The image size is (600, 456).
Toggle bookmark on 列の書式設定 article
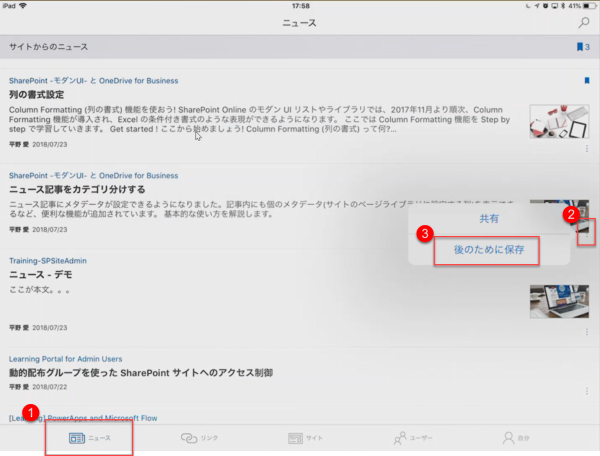click(x=587, y=80)
